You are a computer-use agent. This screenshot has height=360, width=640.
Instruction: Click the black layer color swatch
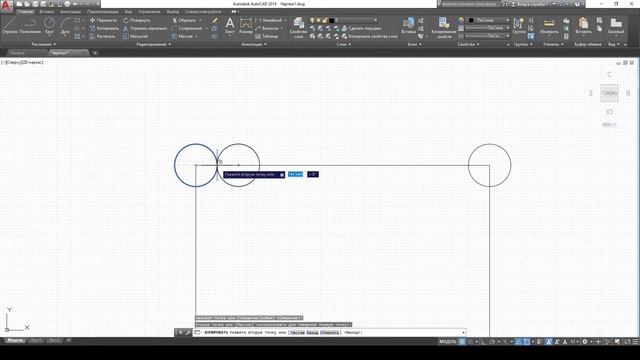[x=331, y=20]
